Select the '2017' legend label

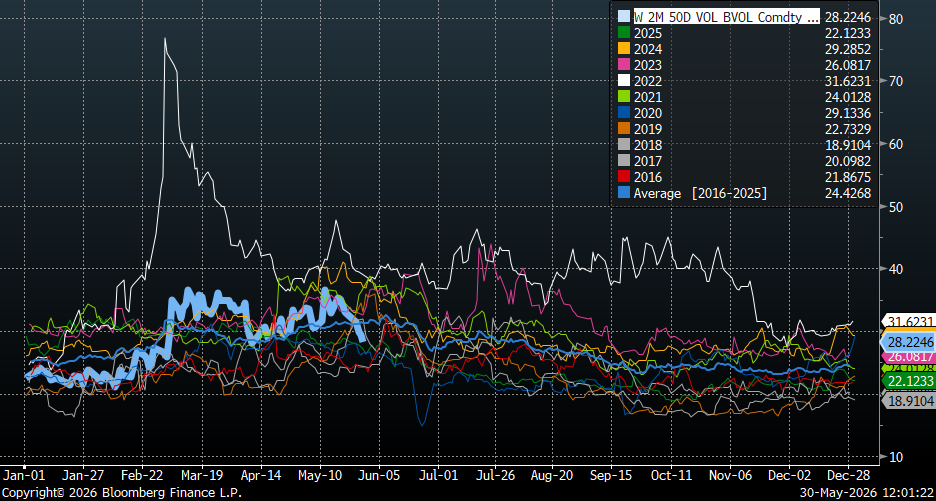646,161
